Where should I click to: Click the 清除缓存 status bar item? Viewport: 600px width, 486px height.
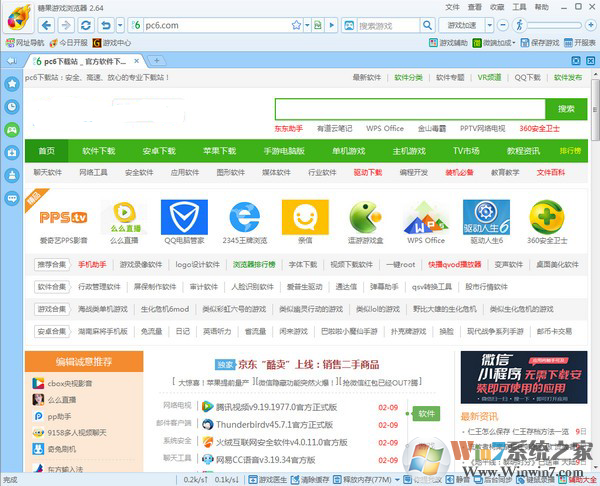(x=310, y=480)
